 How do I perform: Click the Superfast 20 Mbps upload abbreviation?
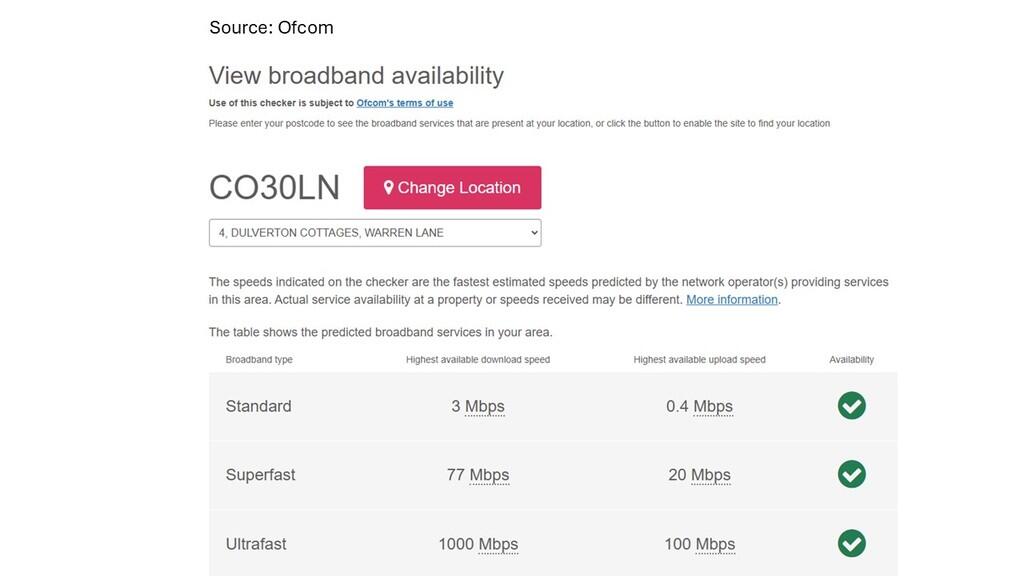711,475
